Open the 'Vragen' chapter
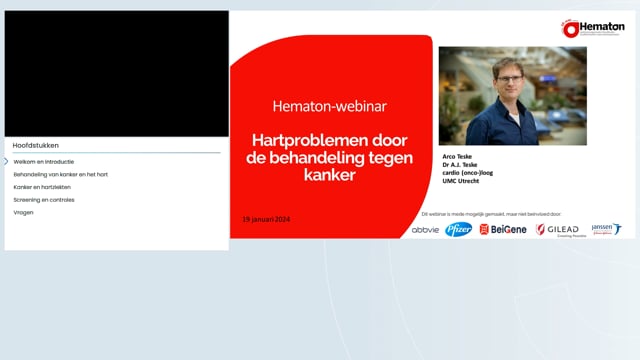 tap(23, 213)
